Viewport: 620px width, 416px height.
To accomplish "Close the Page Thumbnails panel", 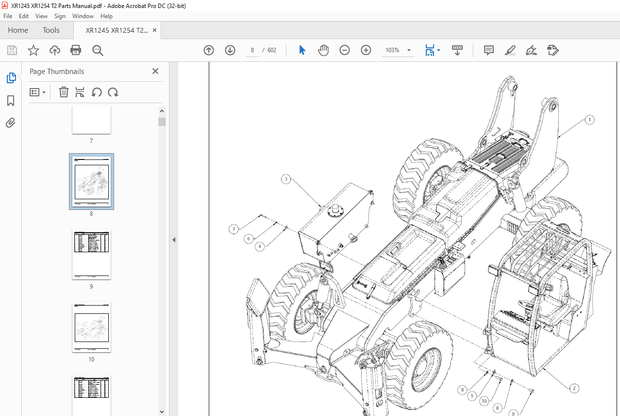I will tap(155, 71).
